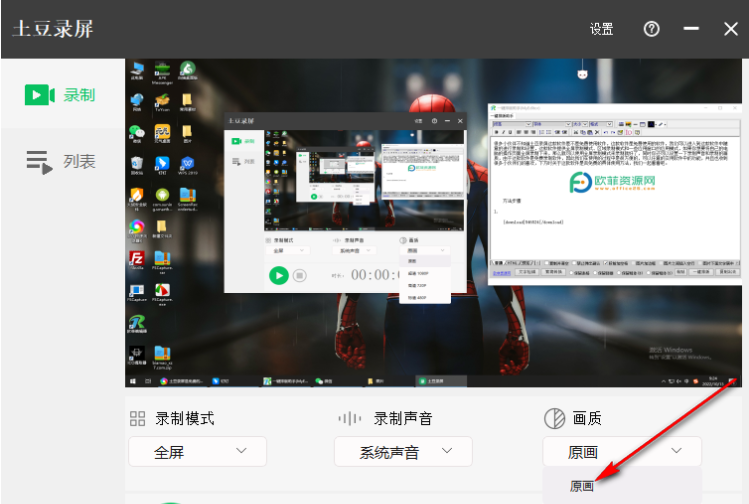Image resolution: width=749 pixels, height=504 pixels.
Task: Expand the 全屏 recording mode dropdown
Action: [x=197, y=451]
